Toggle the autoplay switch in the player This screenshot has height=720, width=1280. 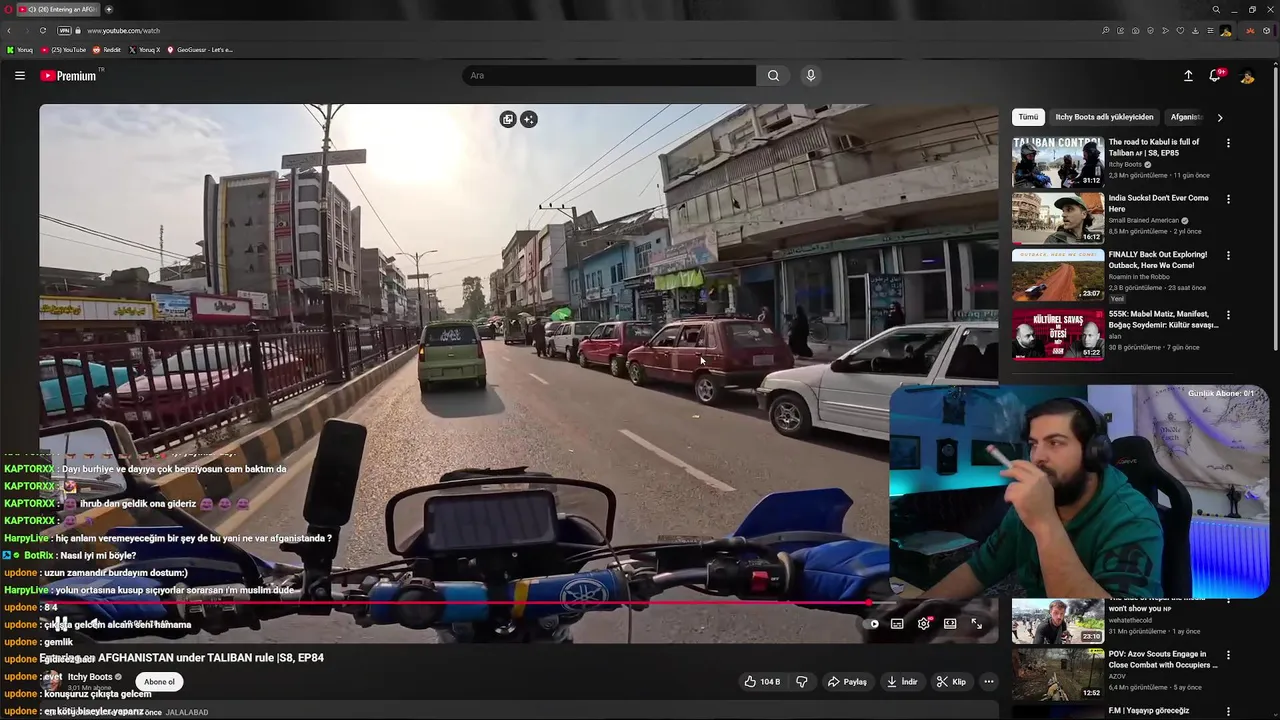873,624
